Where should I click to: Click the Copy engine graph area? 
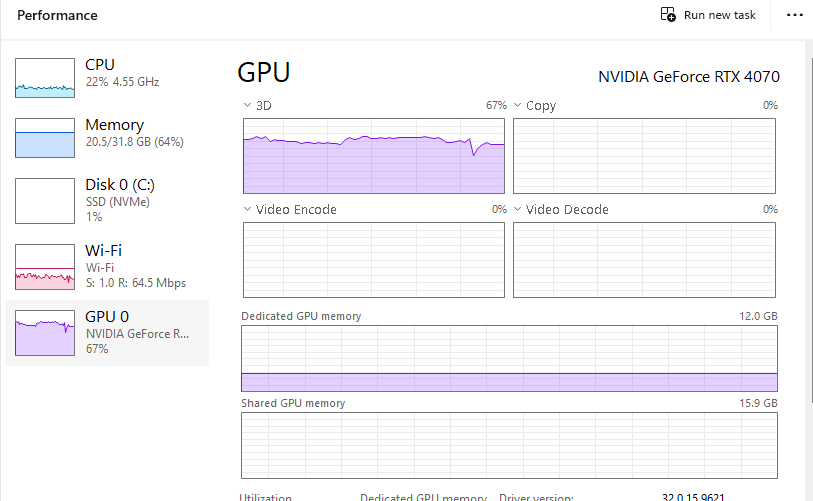[x=645, y=155]
